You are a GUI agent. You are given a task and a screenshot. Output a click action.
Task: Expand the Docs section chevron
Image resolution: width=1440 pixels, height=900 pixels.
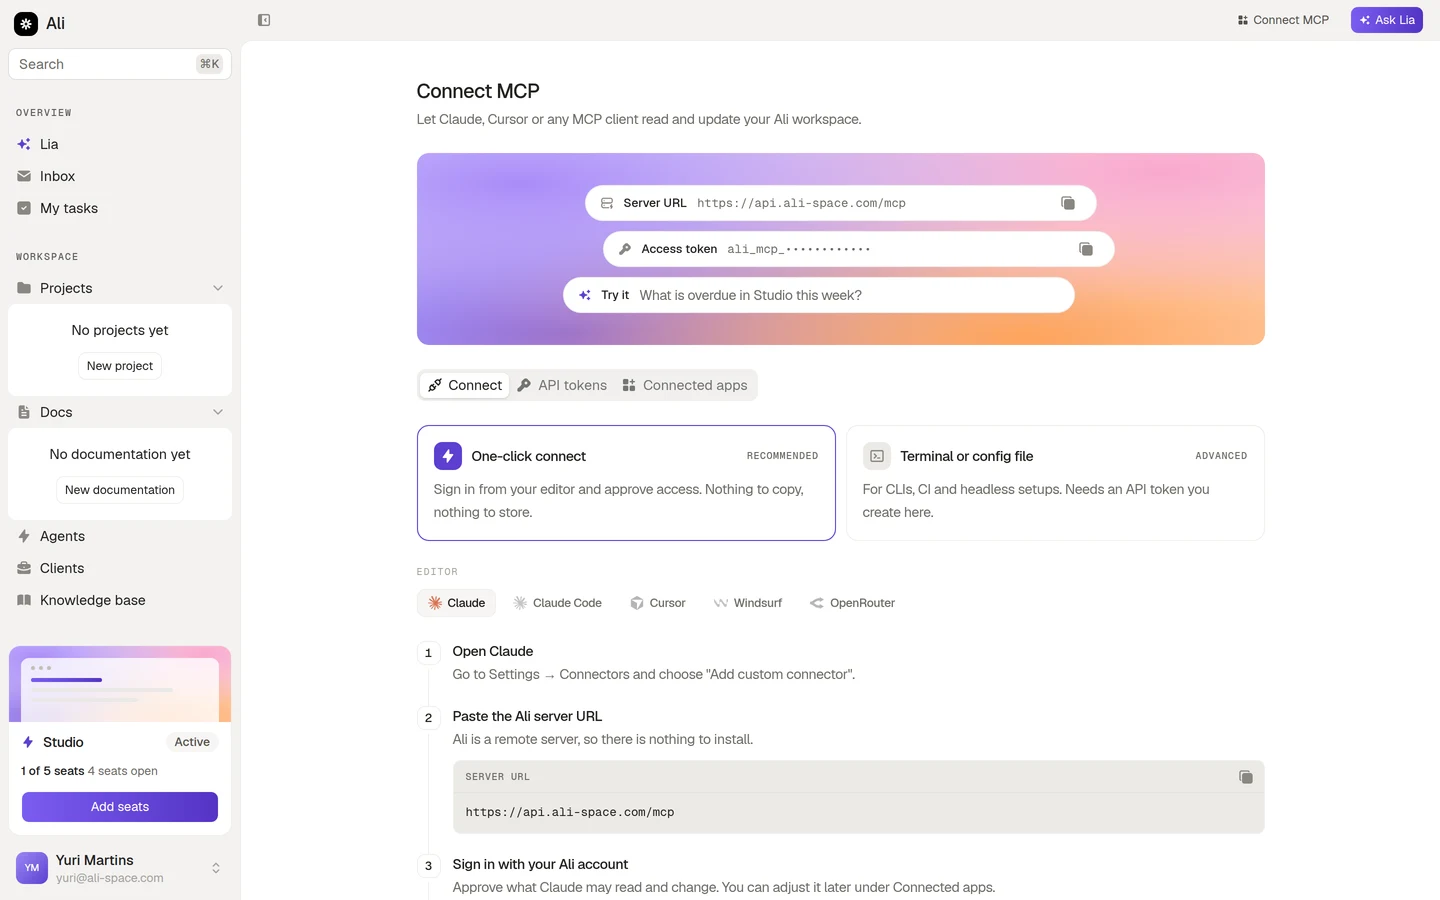point(218,412)
